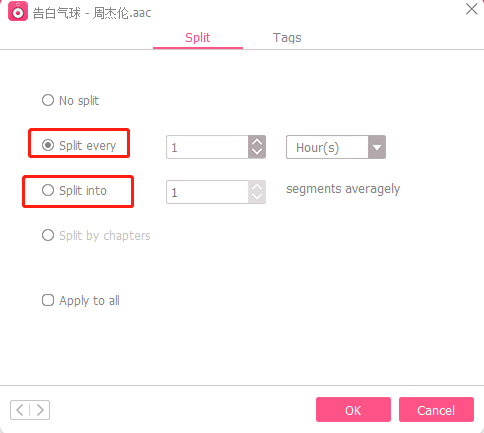This screenshot has width=484, height=433.
Task: Close the split dialog window
Action: [471, 9]
